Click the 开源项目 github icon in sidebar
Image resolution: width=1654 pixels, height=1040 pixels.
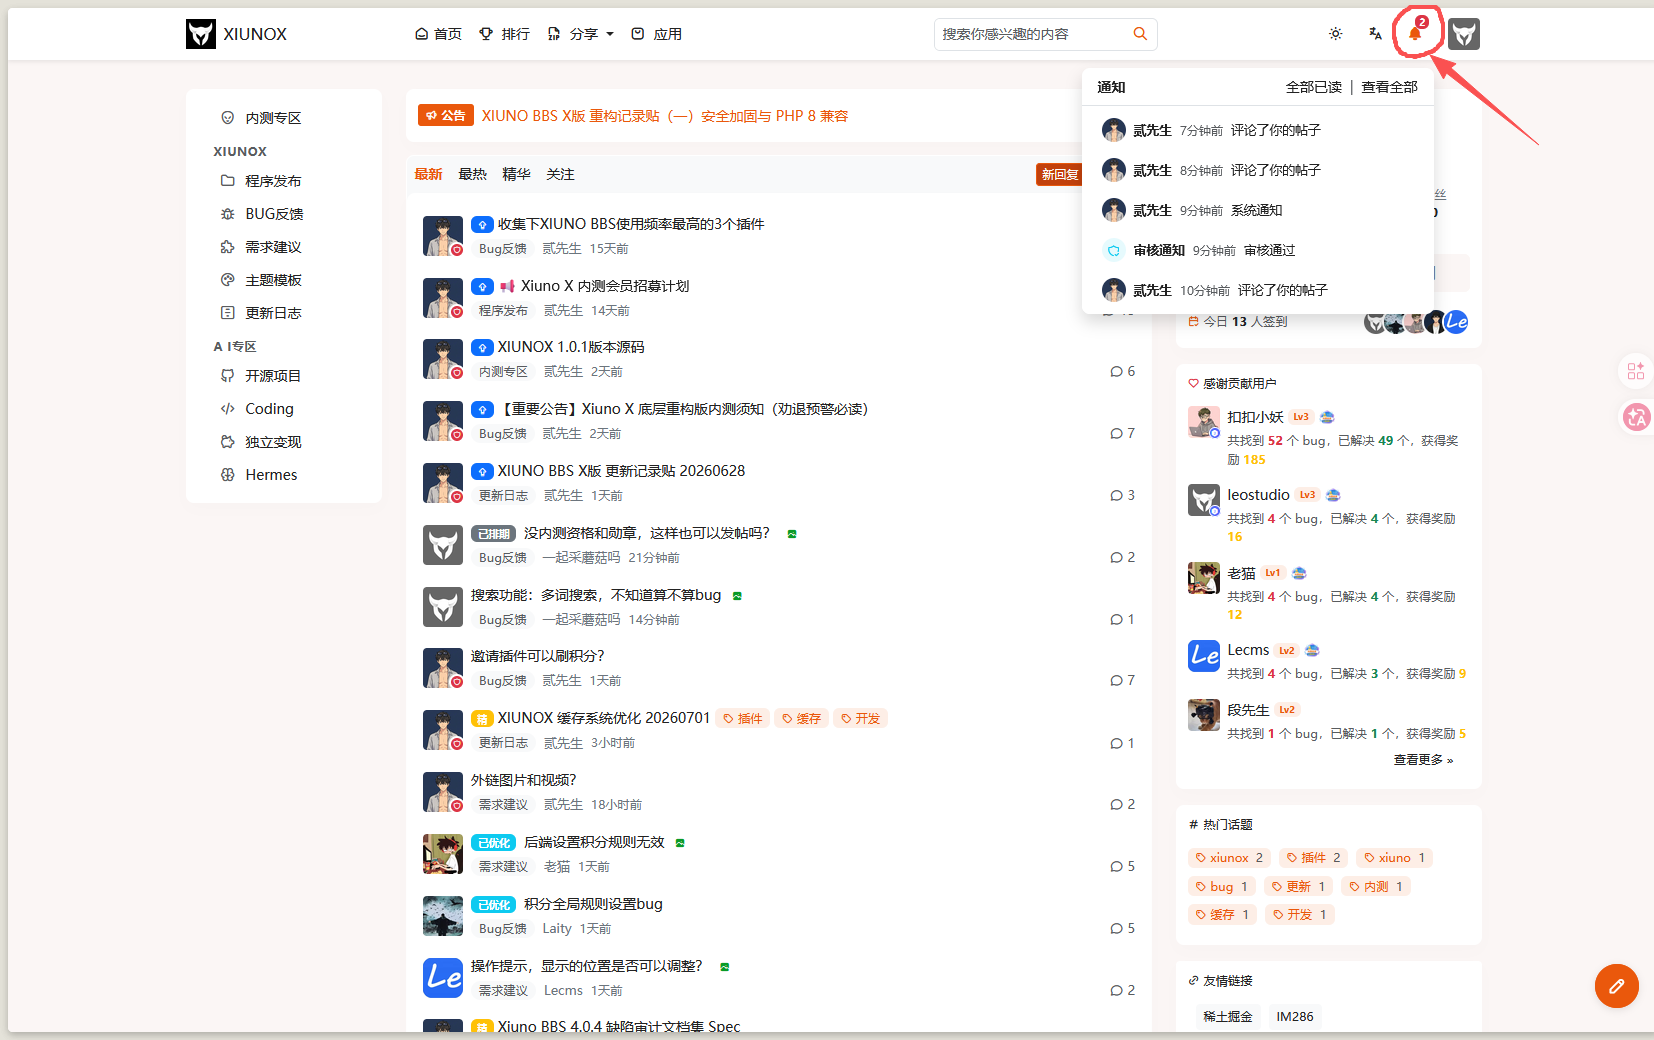point(227,376)
